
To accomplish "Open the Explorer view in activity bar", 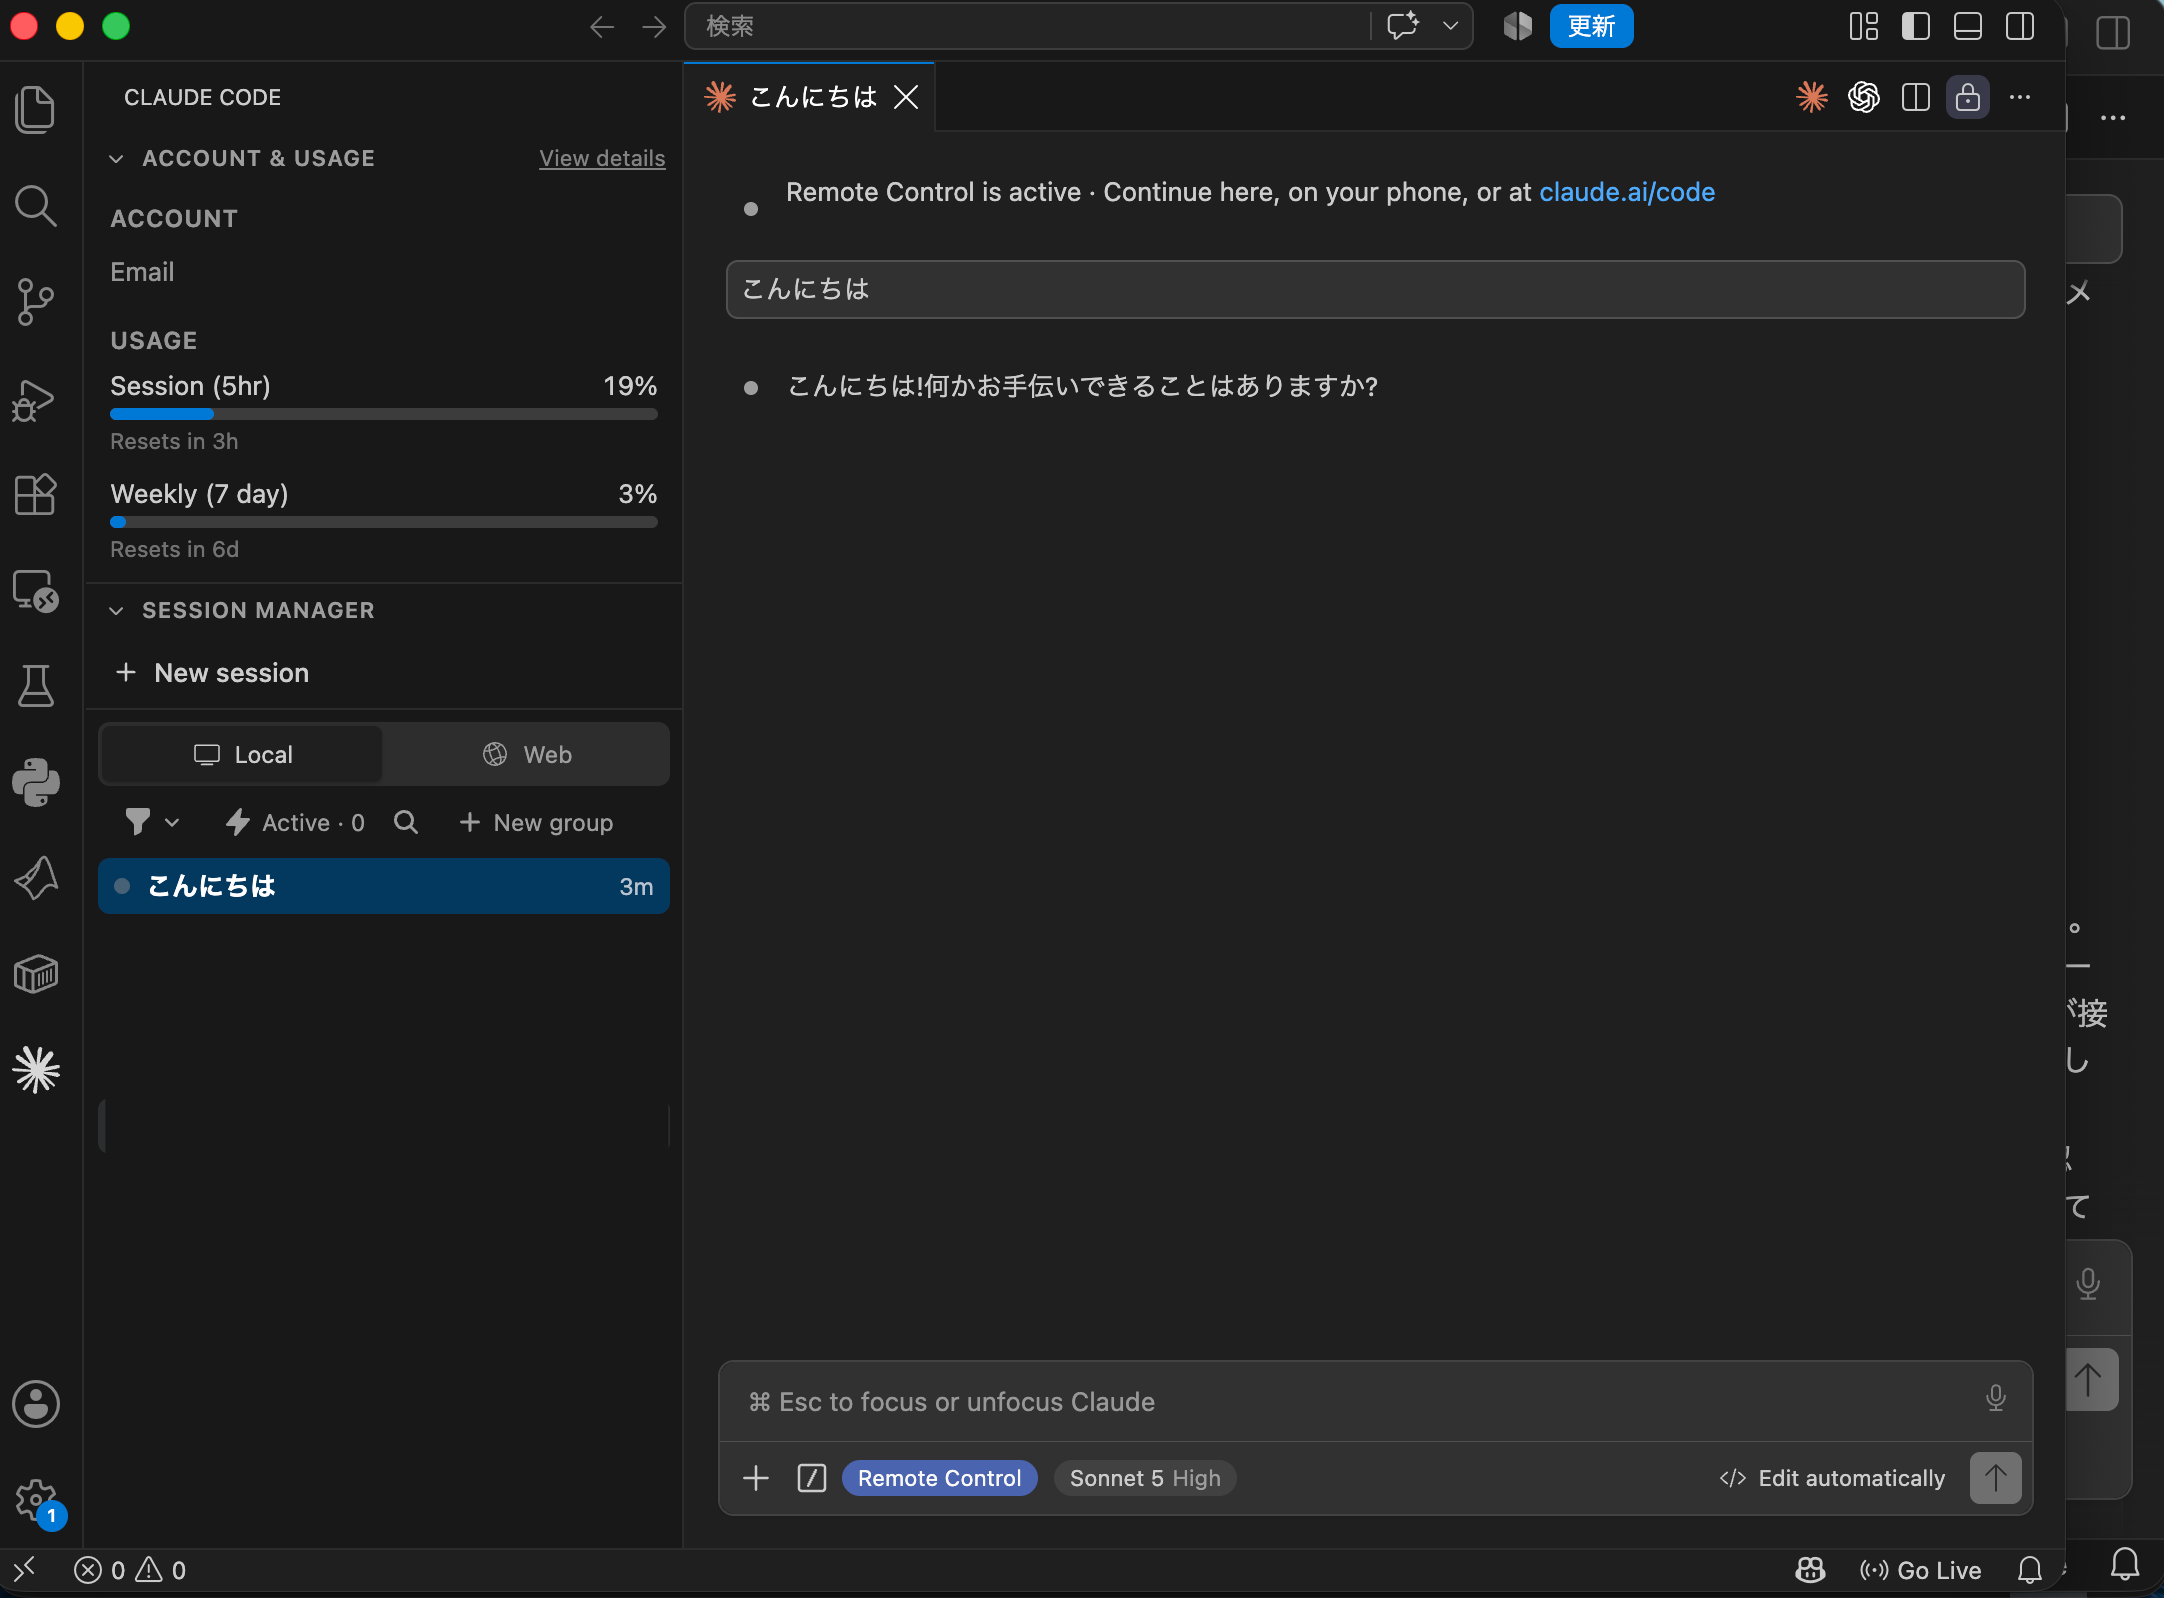I will (x=36, y=109).
